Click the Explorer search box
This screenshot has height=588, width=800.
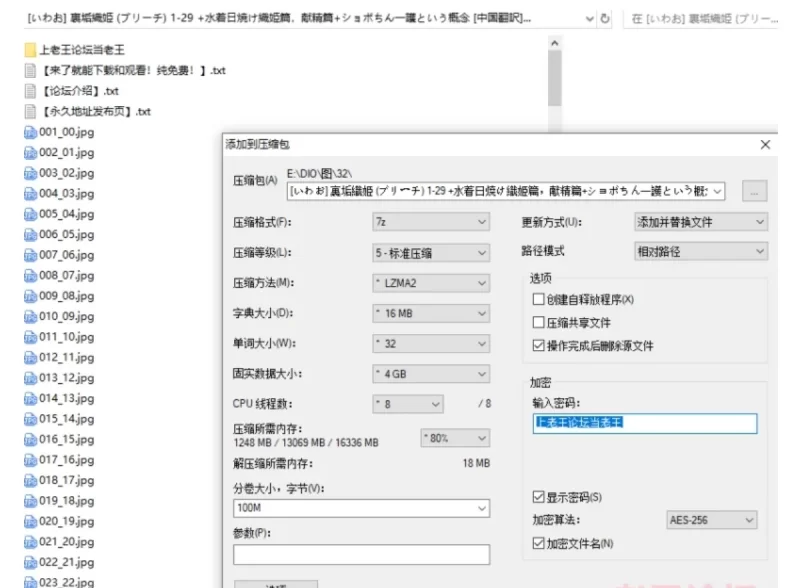[x=701, y=18]
